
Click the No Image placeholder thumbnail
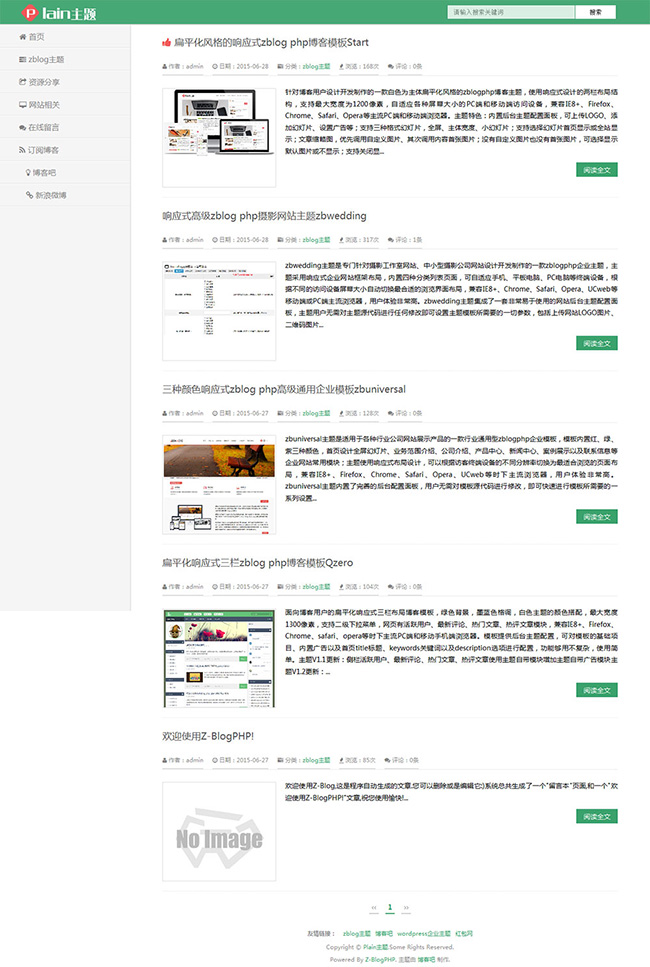(219, 831)
